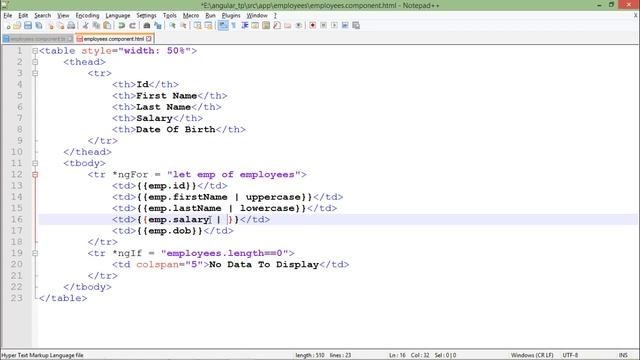Viewport: 640px width, 360px height.
Task: Open the Run menu
Action: pos(210,16)
